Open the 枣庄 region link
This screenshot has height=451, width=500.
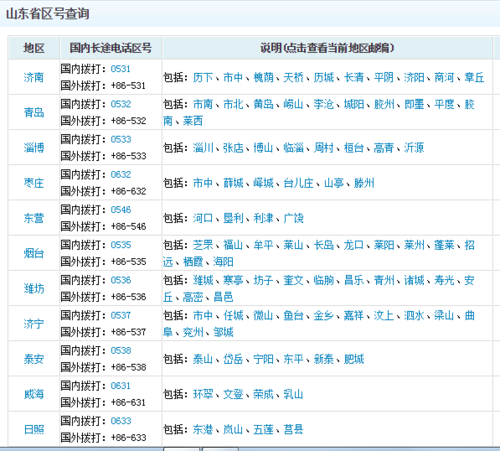pyautogui.click(x=34, y=183)
